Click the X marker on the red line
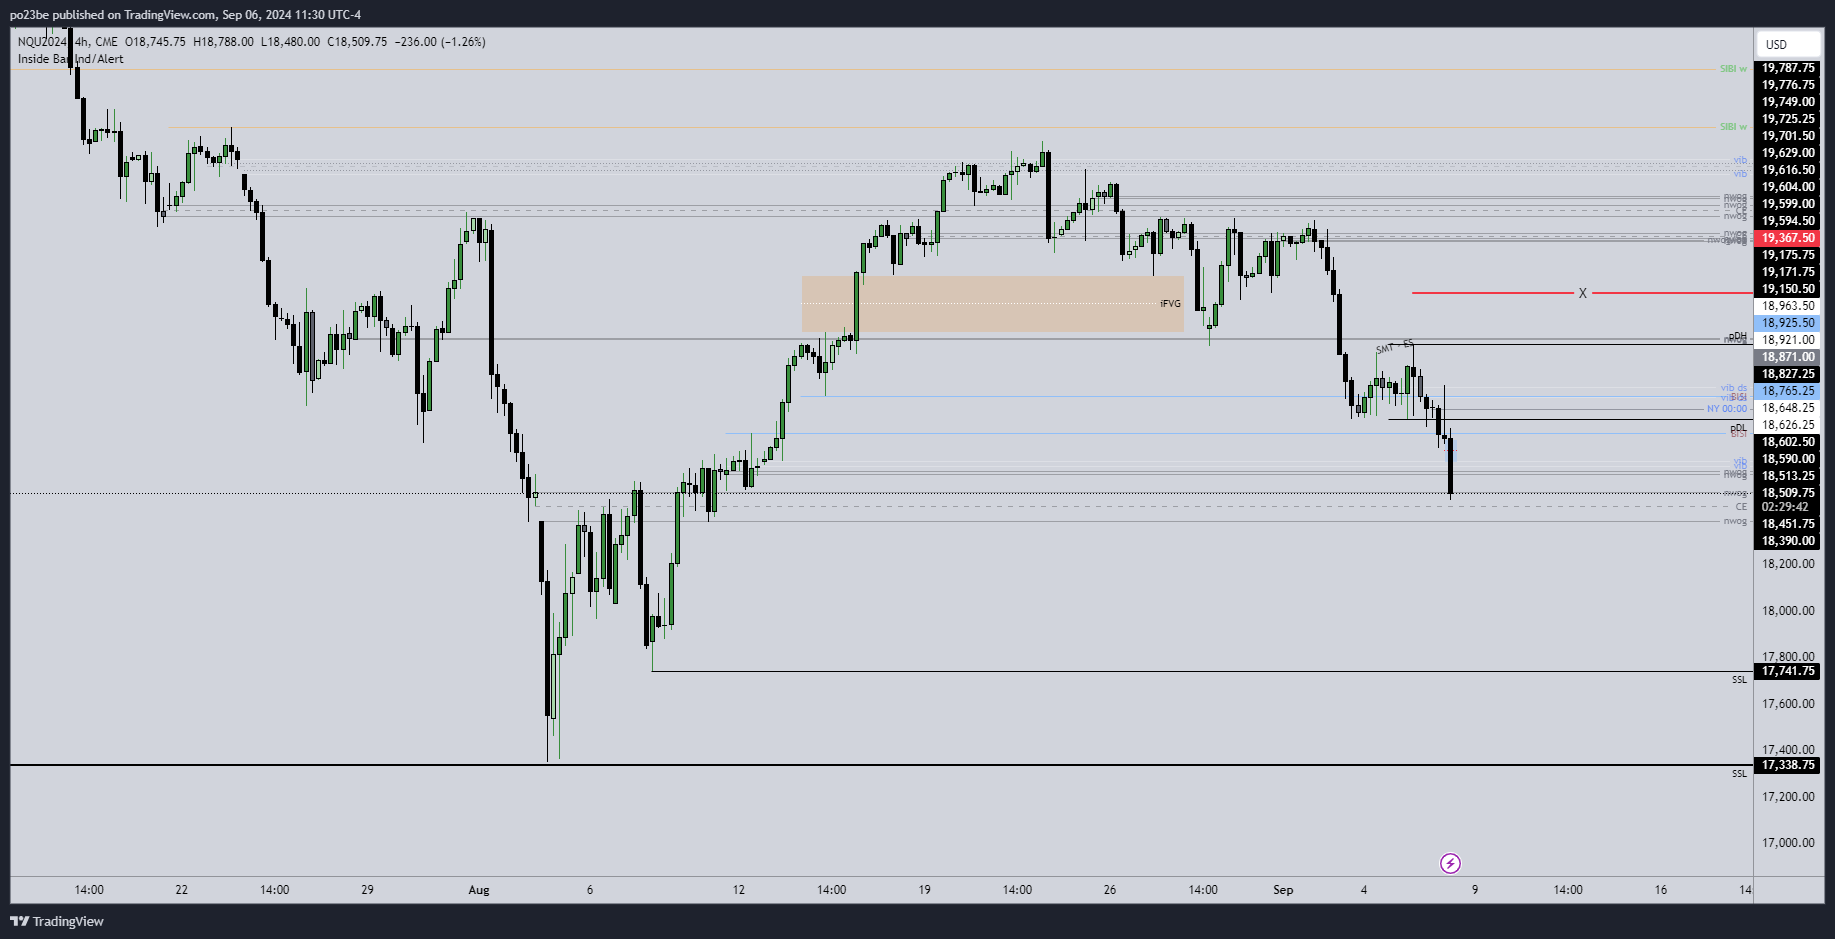The height and width of the screenshot is (939, 1835). point(1582,293)
